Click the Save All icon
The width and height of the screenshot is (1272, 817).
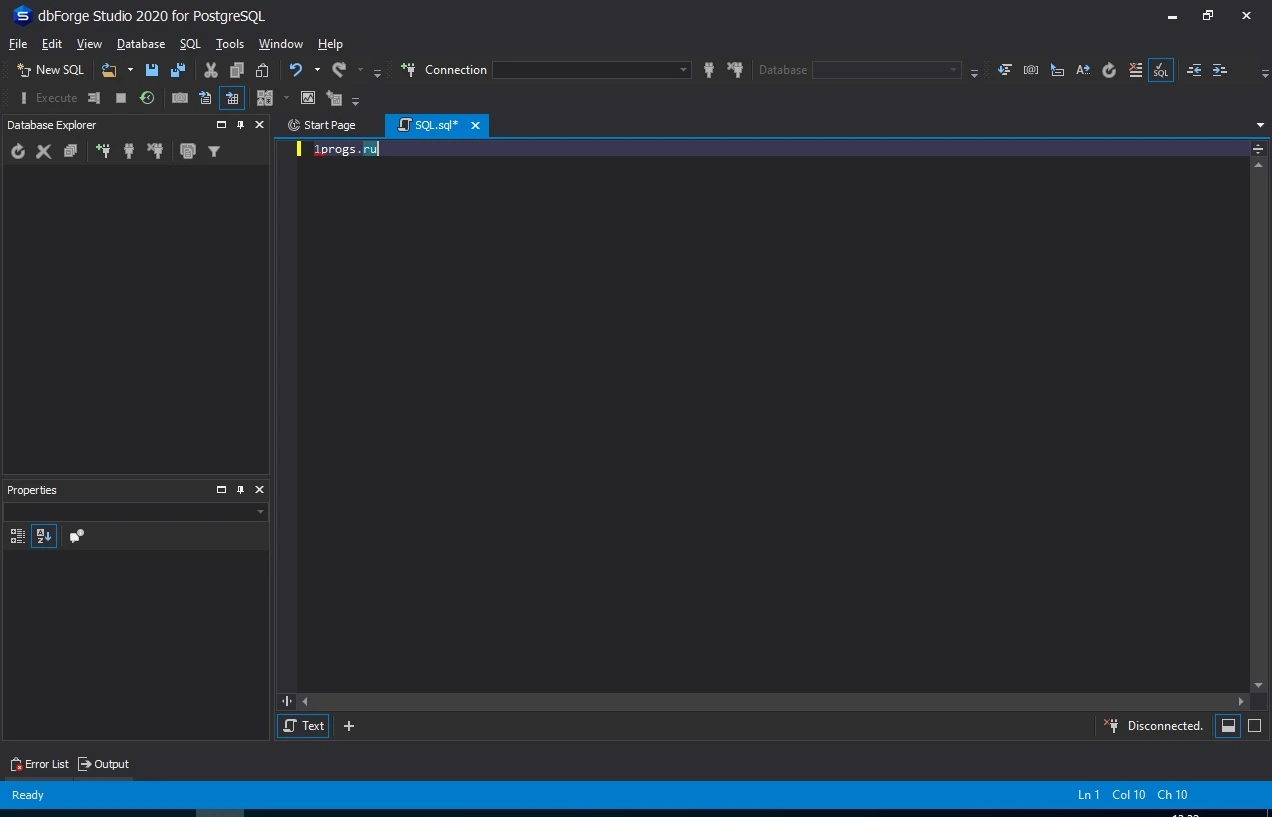(178, 70)
